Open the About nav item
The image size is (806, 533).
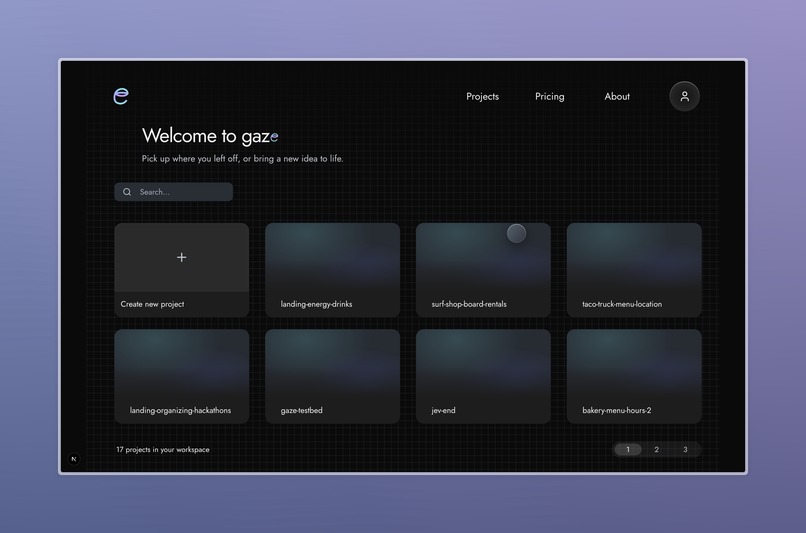pyautogui.click(x=617, y=96)
